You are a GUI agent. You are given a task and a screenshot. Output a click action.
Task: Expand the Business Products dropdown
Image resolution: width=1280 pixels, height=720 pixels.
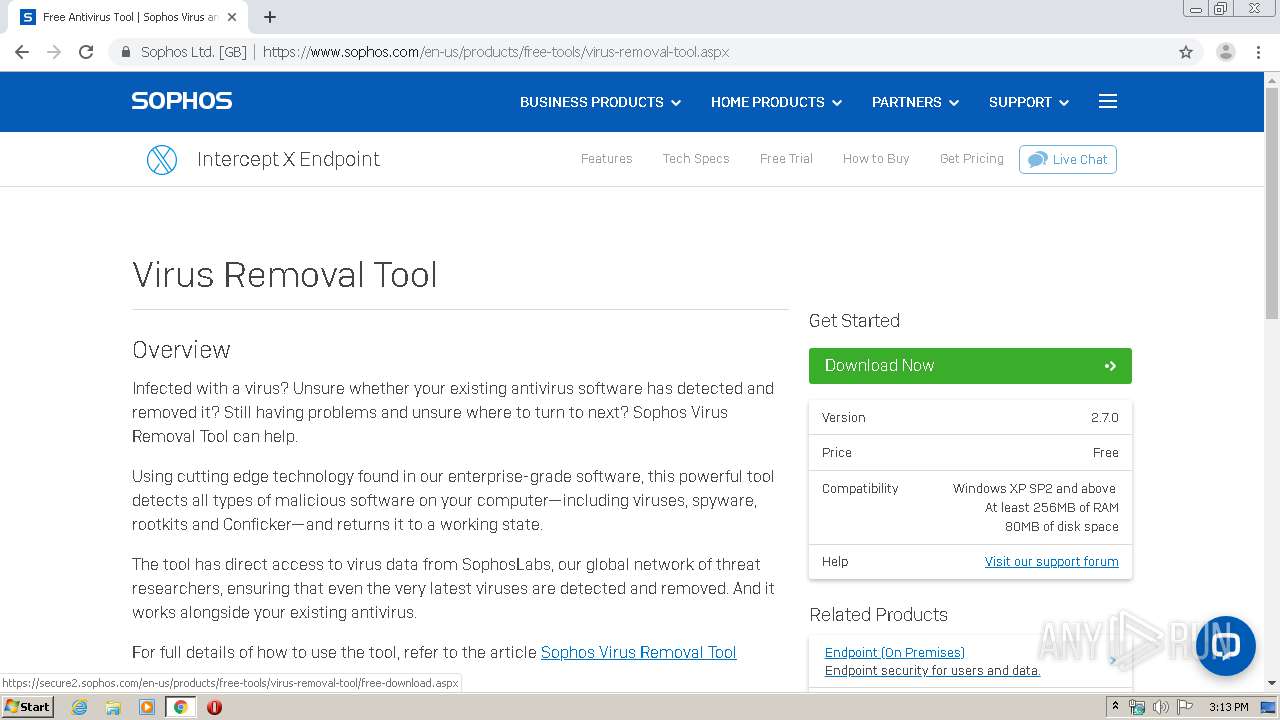600,102
